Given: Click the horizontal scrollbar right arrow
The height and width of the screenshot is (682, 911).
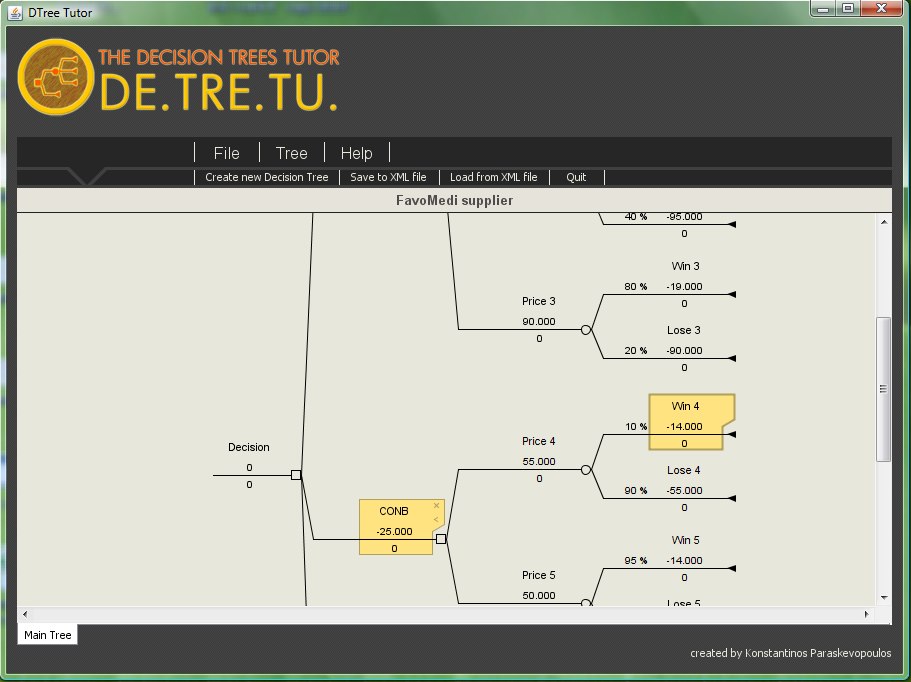Looking at the screenshot, I should [867, 613].
